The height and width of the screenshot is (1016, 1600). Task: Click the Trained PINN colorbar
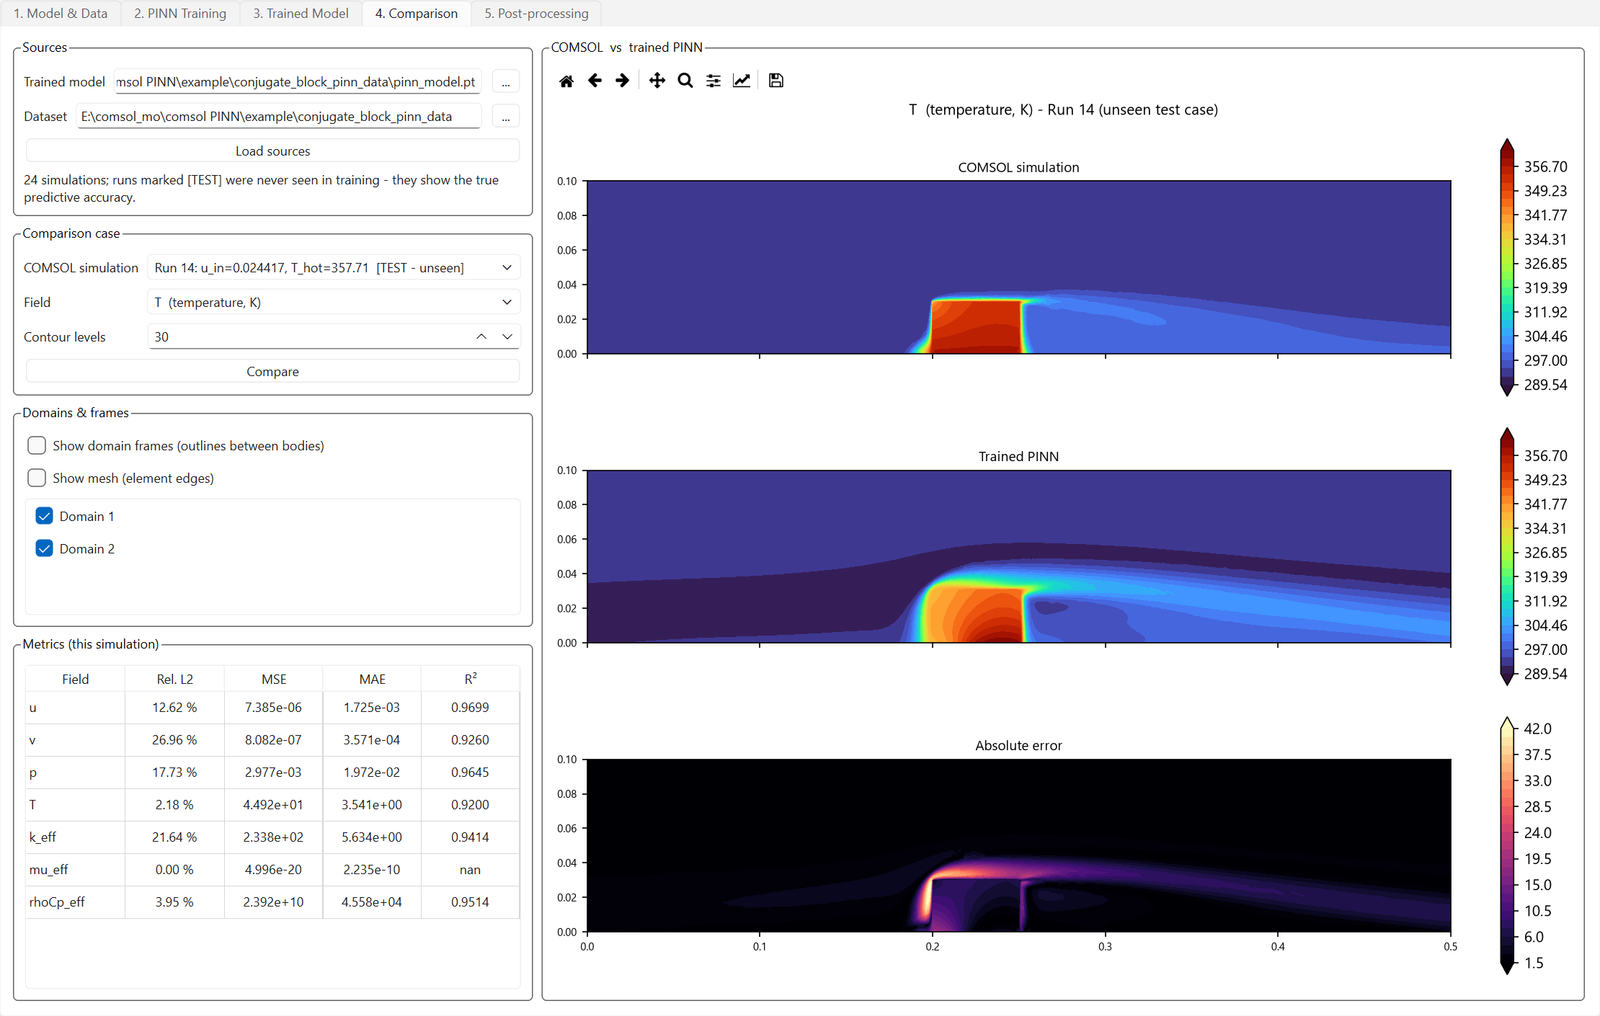coord(1507,557)
